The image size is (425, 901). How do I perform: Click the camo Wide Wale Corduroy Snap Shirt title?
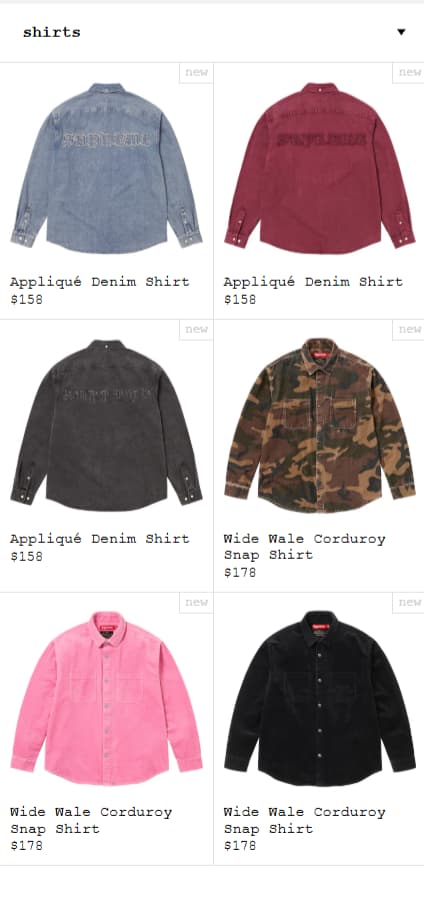click(x=304, y=547)
